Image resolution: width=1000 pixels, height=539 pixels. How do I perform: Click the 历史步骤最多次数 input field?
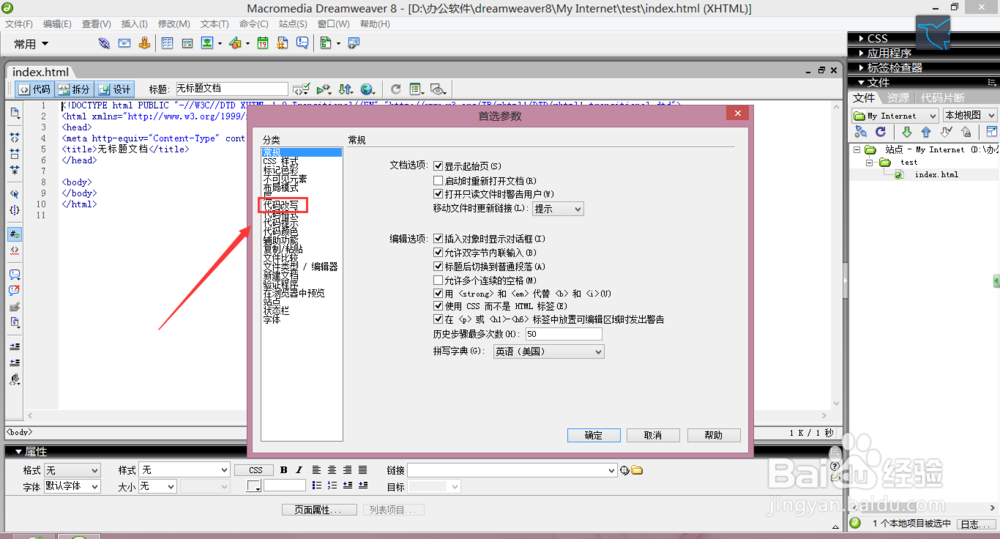(x=564, y=334)
